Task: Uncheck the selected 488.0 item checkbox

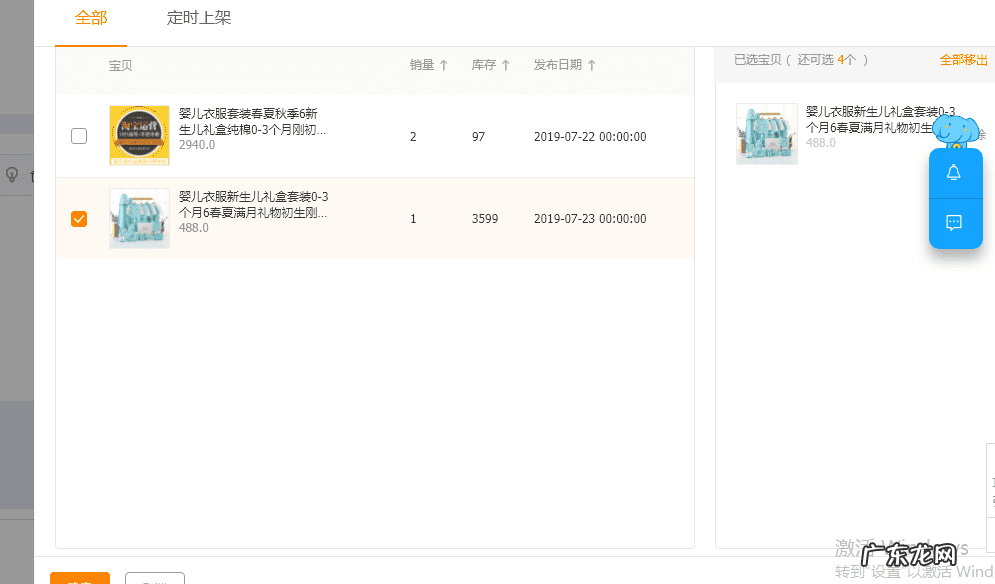Action: [x=79, y=218]
